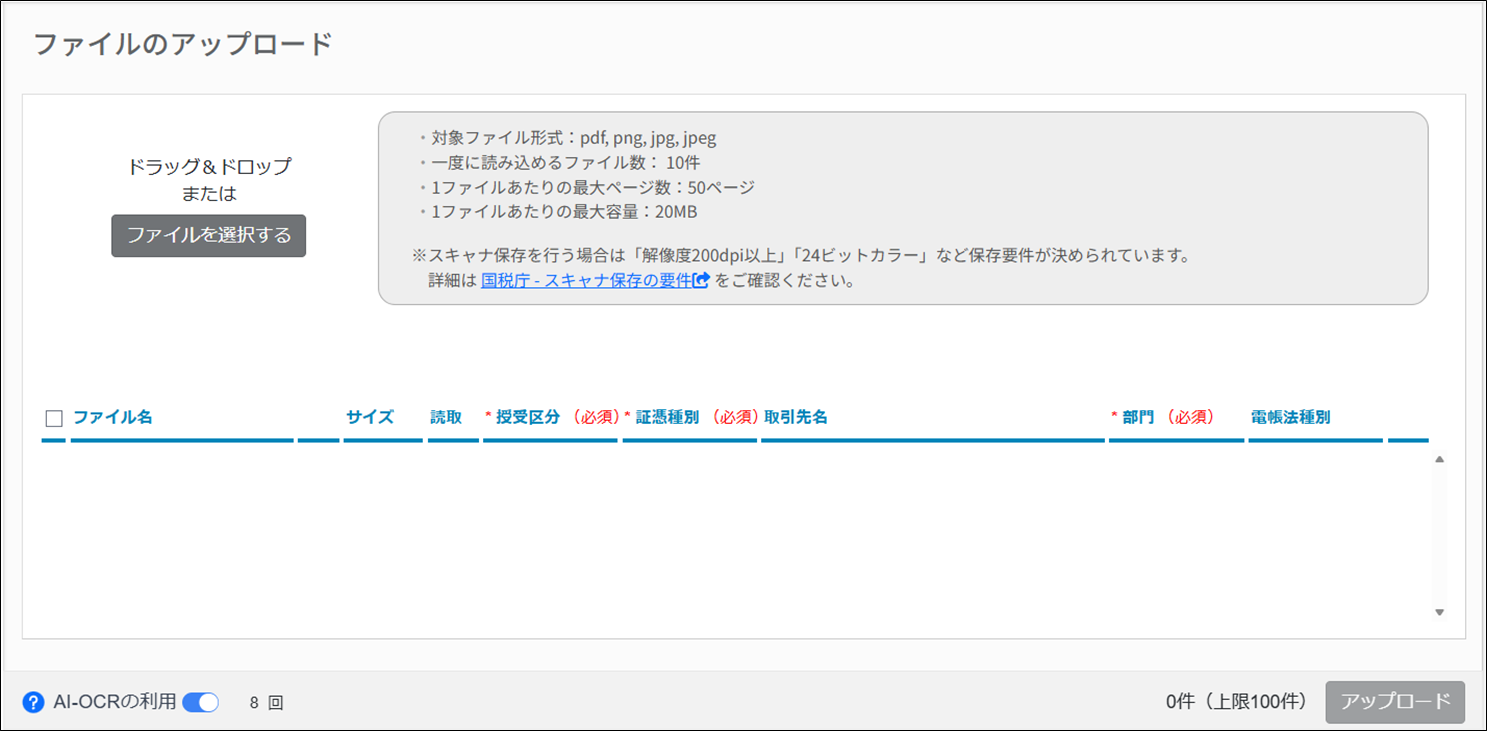The height and width of the screenshot is (731, 1487).
Task: Toggle the AI-OCRの利用 switch
Action: (200, 702)
